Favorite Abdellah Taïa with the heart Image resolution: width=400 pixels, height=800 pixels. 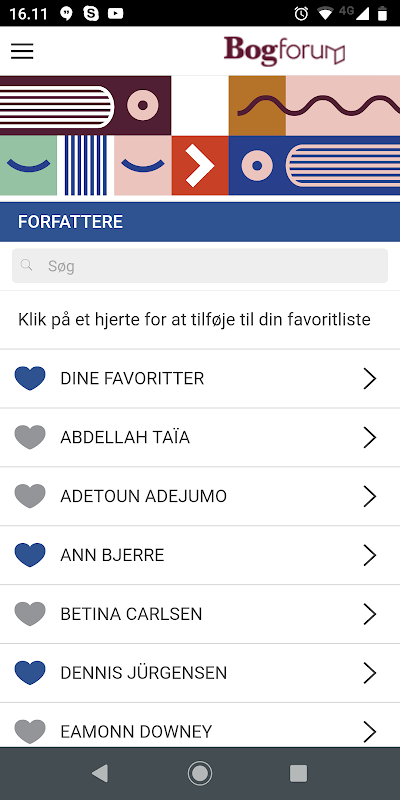(x=30, y=437)
